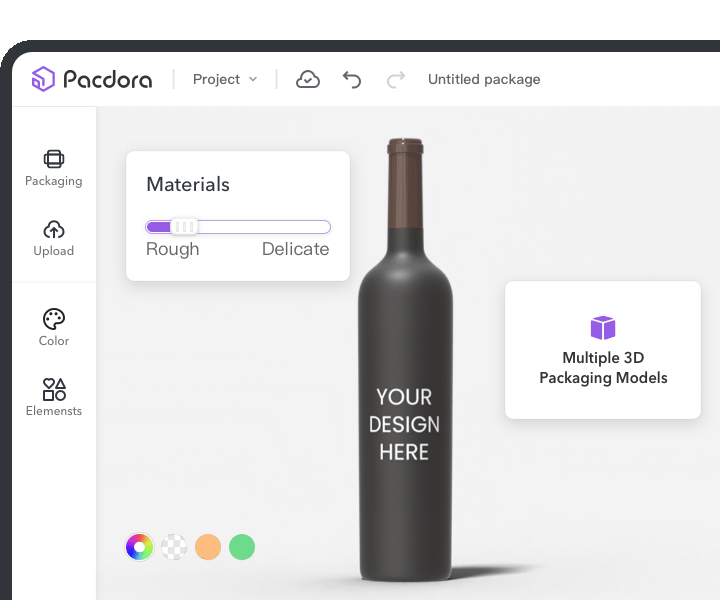Screen dimensions: 720x600
Task: Open the rainbow color wheel picker
Action: coord(139,547)
